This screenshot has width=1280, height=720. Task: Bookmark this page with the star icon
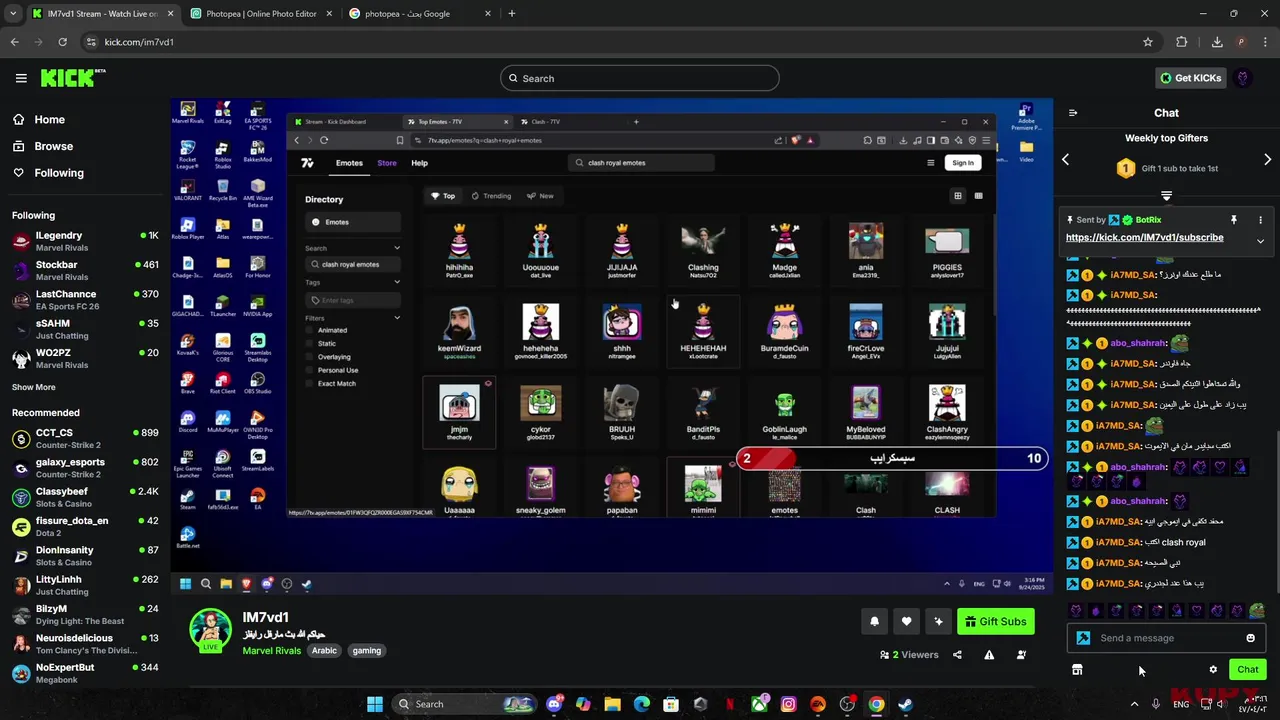point(1148,42)
